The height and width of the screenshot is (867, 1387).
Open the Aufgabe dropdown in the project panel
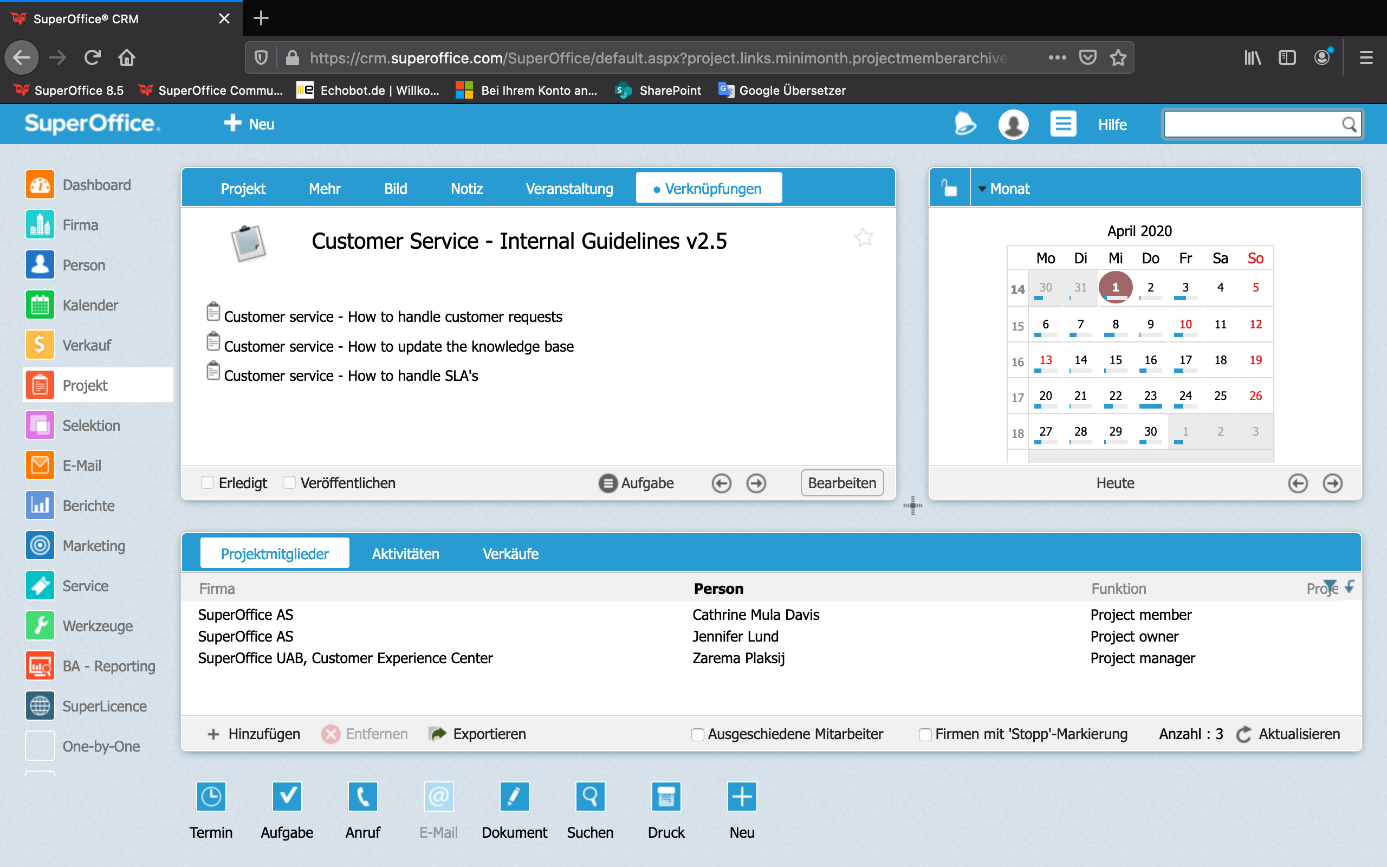[x=637, y=482]
